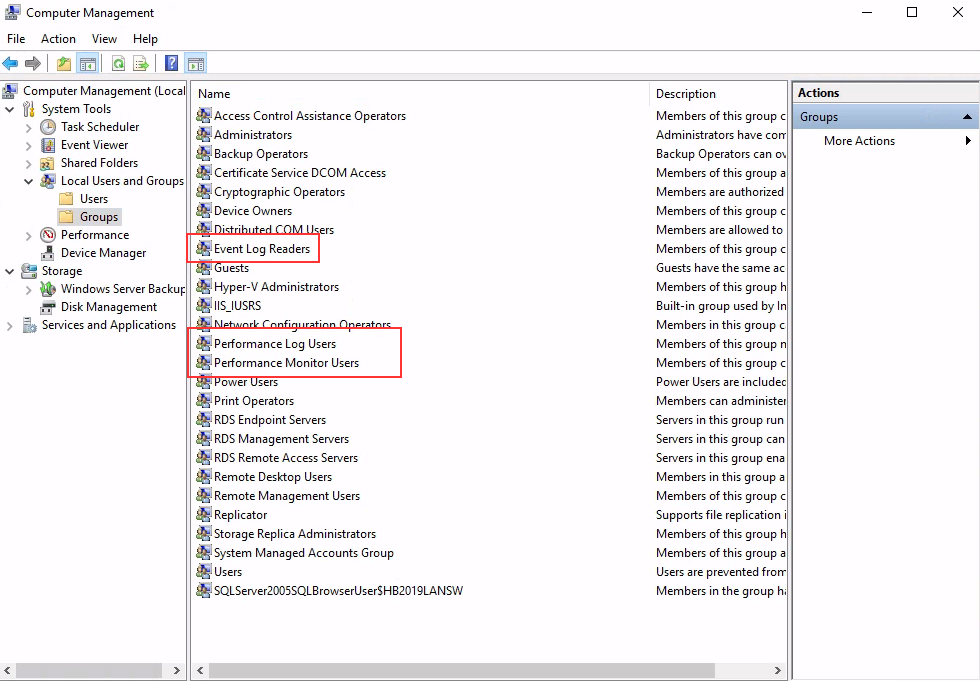Viewport: 980px width, 681px height.
Task: Refresh the list with the toolbar Refresh icon
Action: click(118, 63)
